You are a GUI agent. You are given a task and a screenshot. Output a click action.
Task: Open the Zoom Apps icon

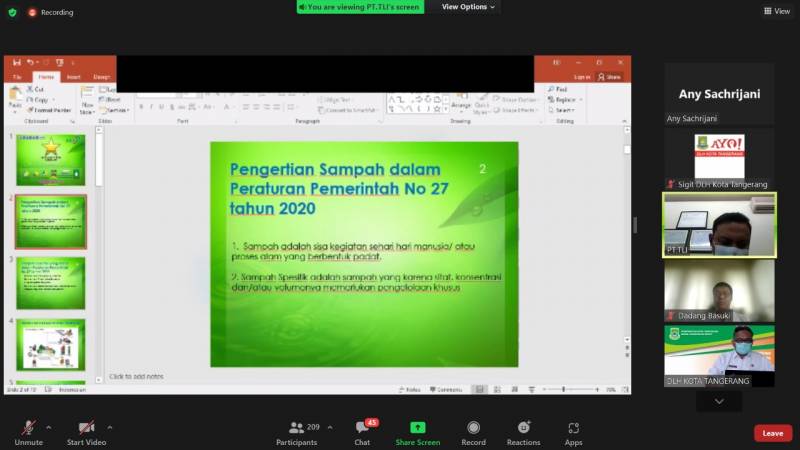(573, 428)
